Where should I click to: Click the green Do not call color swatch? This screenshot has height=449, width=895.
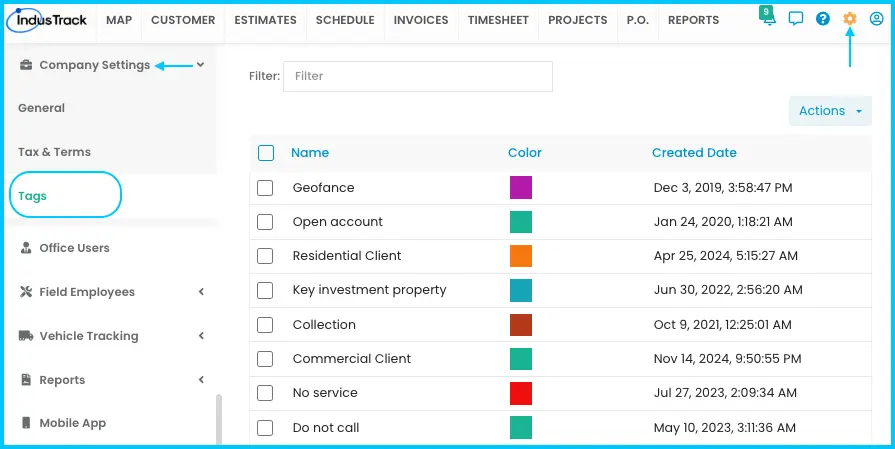coord(521,428)
